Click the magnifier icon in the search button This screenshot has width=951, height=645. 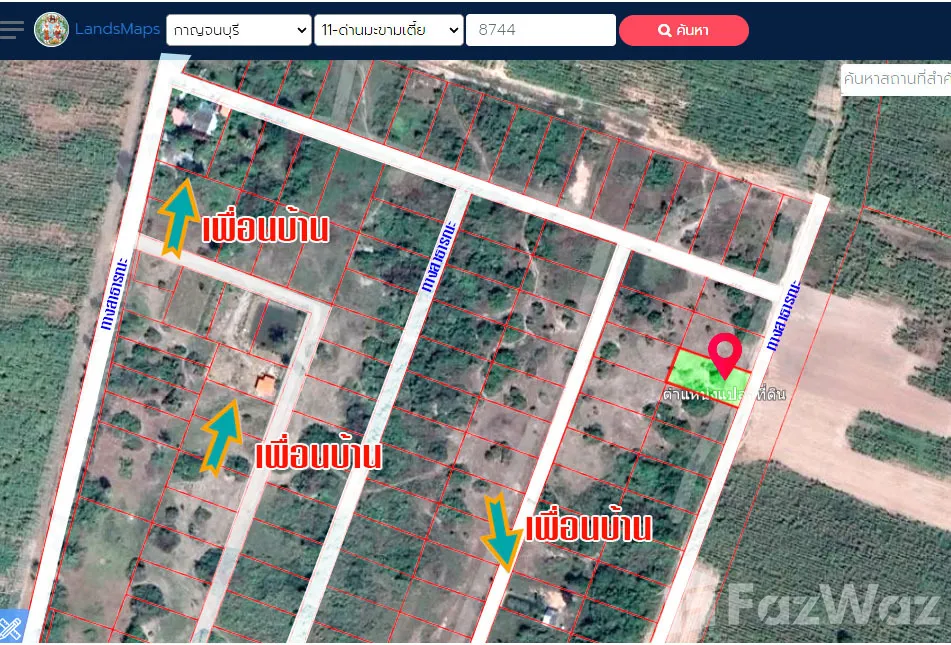tap(664, 31)
